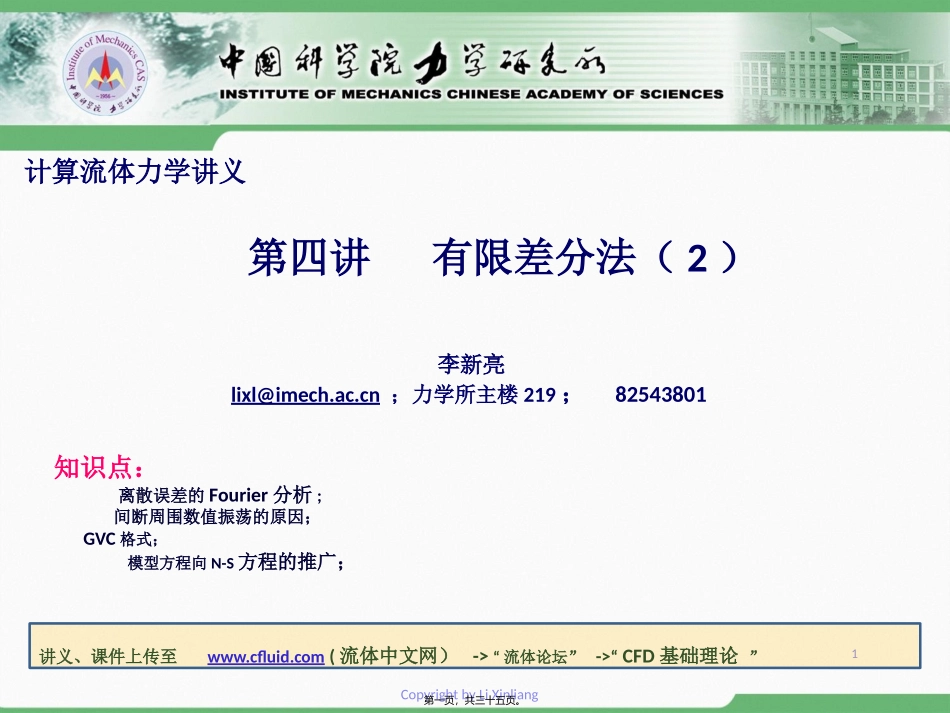The width and height of the screenshot is (950, 713).
Task: Select the 离散误差的 Fourier 分析 bullet
Action: 221,495
